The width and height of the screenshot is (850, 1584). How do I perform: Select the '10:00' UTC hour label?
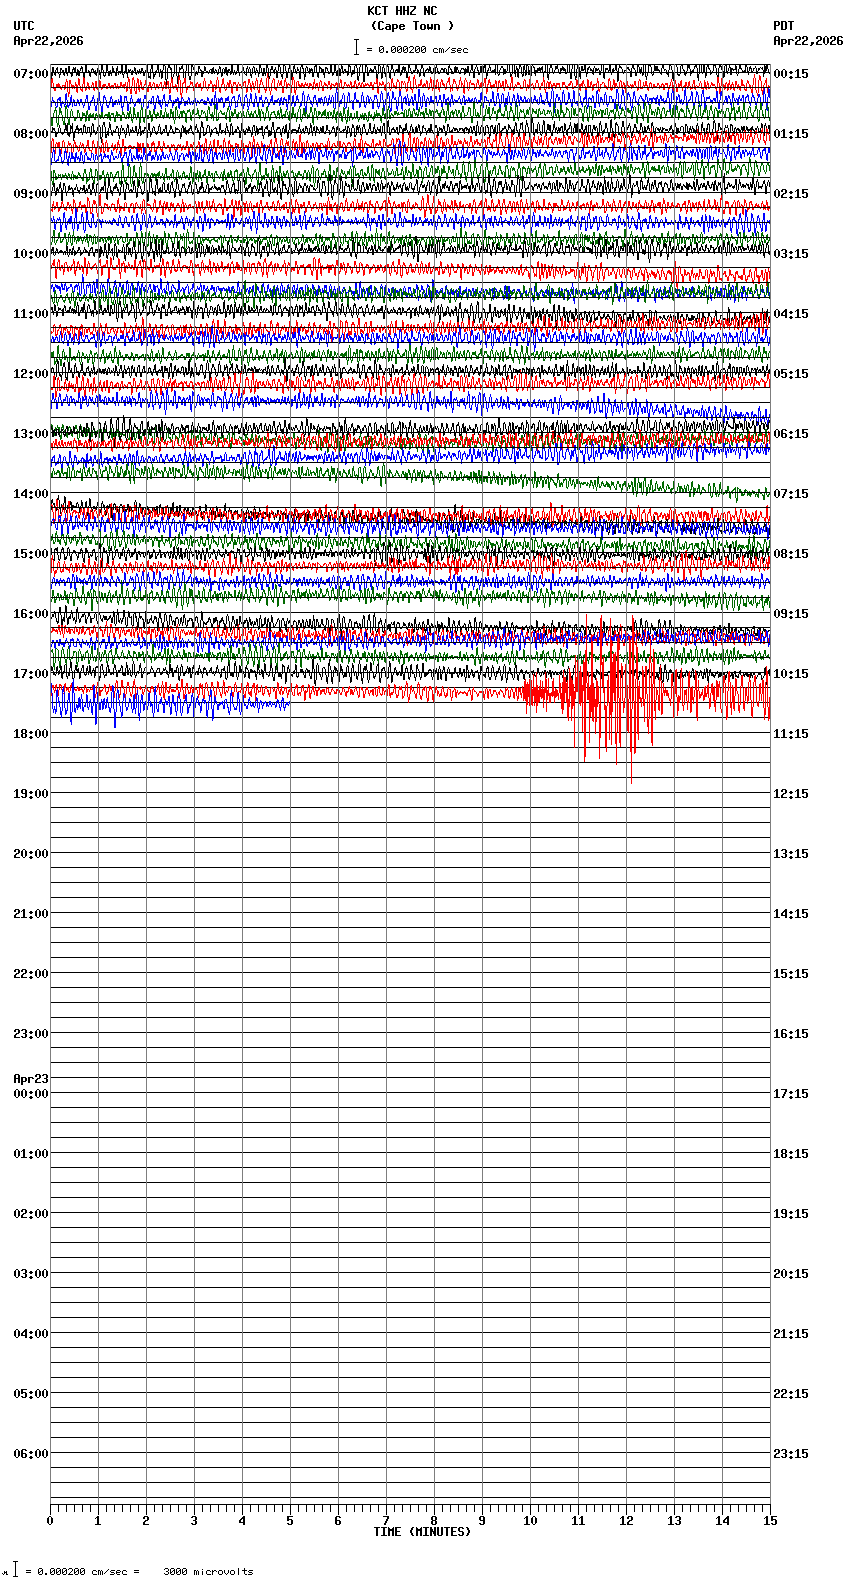coord(31,254)
